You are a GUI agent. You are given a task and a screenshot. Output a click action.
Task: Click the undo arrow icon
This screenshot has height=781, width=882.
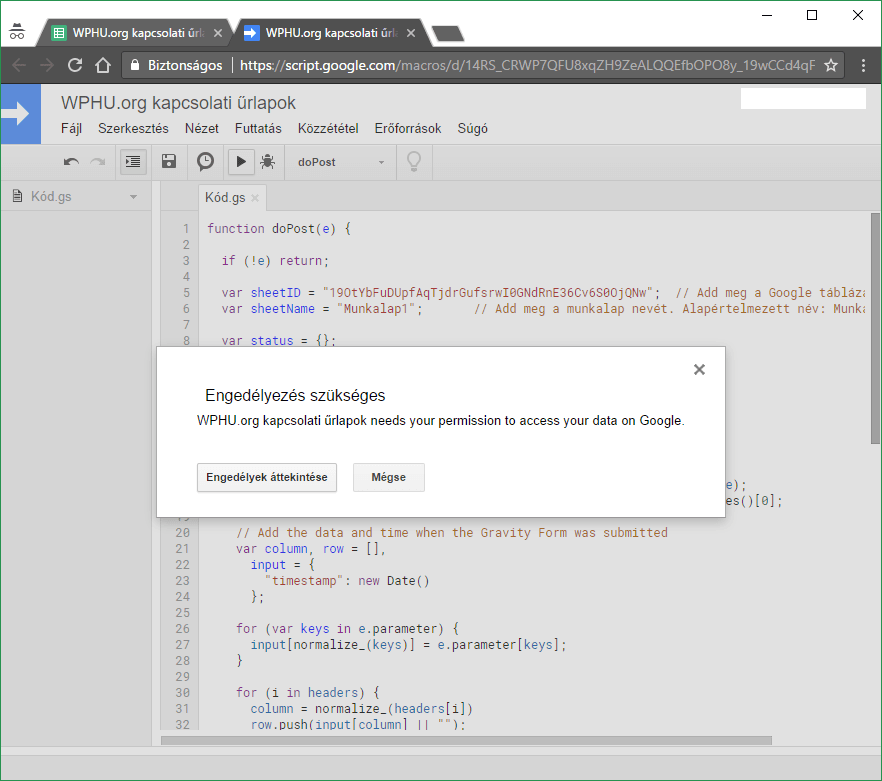pyautogui.click(x=71, y=162)
